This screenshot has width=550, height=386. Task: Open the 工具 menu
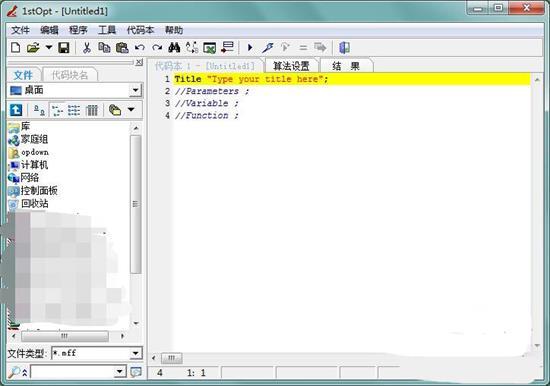coord(107,30)
